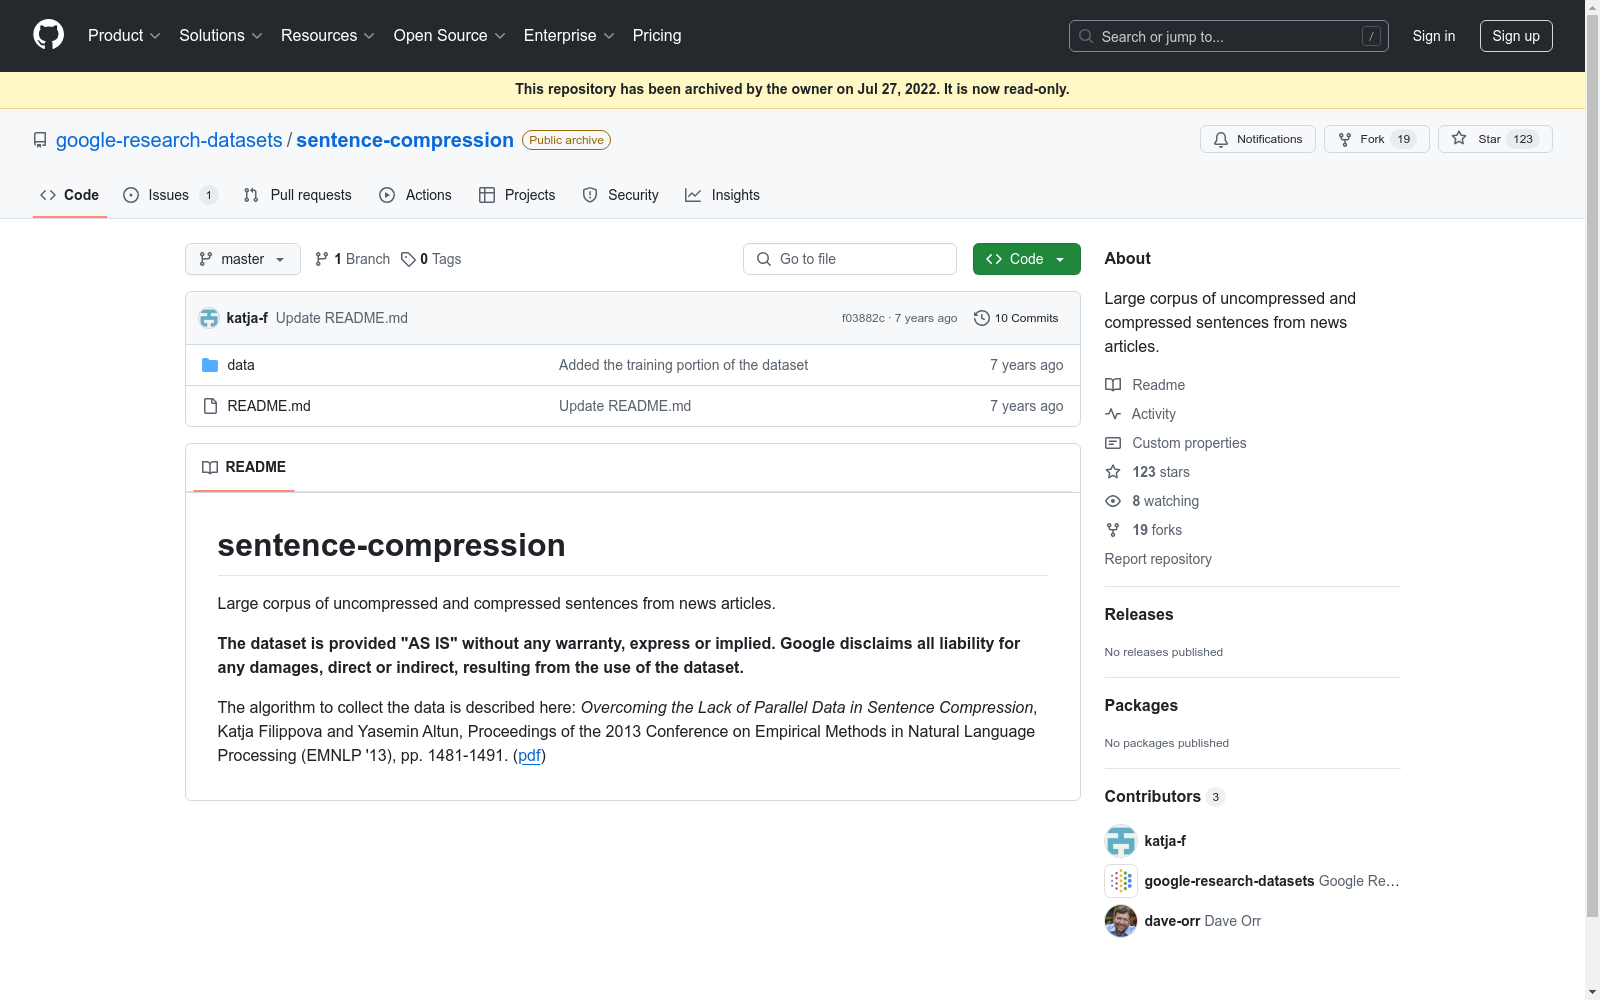Screen dimensions: 1600x1000
Task: Click the Go to file input
Action: tap(850, 259)
